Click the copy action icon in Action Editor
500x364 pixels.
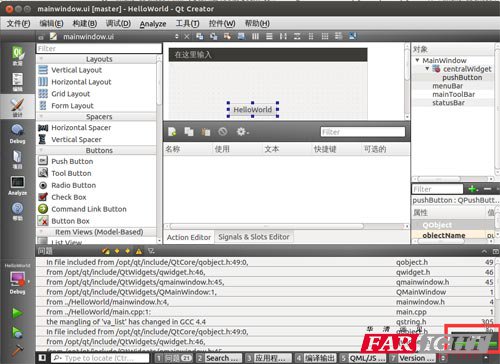189,132
